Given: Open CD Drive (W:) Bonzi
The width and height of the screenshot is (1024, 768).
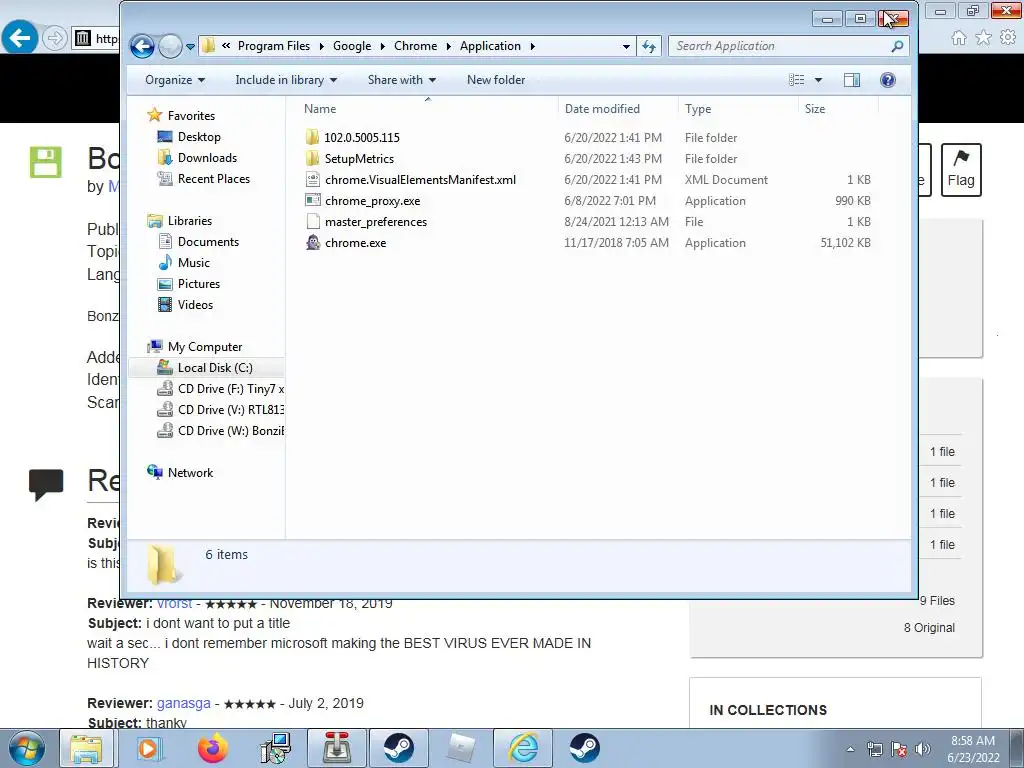Looking at the screenshot, I should 231,430.
